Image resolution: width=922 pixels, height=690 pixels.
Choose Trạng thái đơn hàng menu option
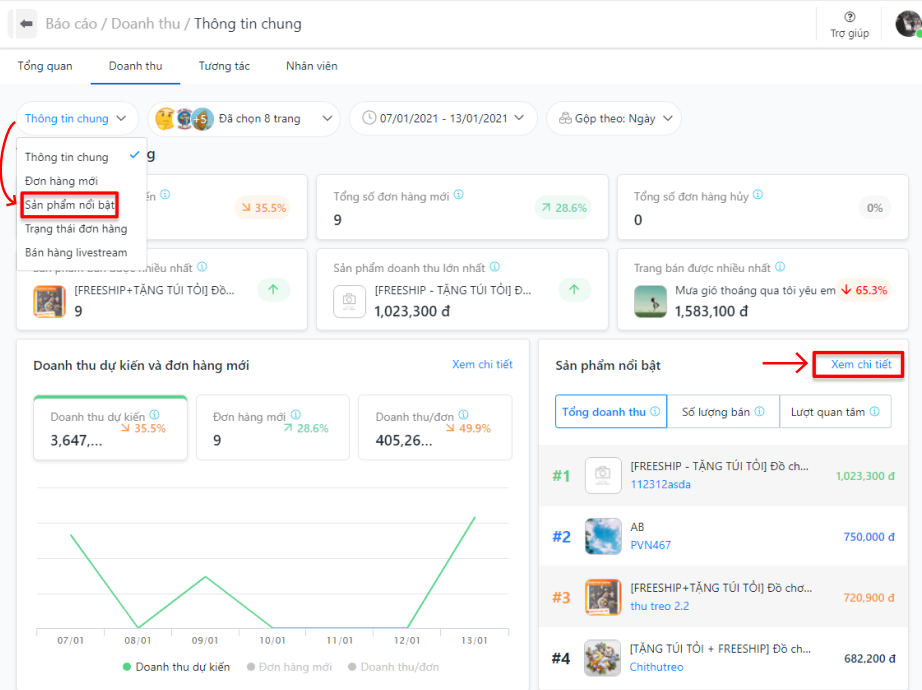coord(82,229)
